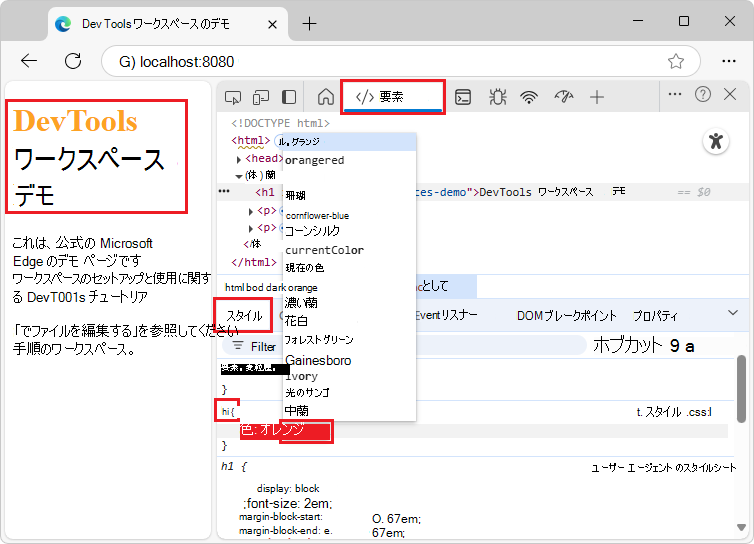Choose currentColor from the autocomplete list
The height and width of the screenshot is (544, 754).
[x=349, y=250]
